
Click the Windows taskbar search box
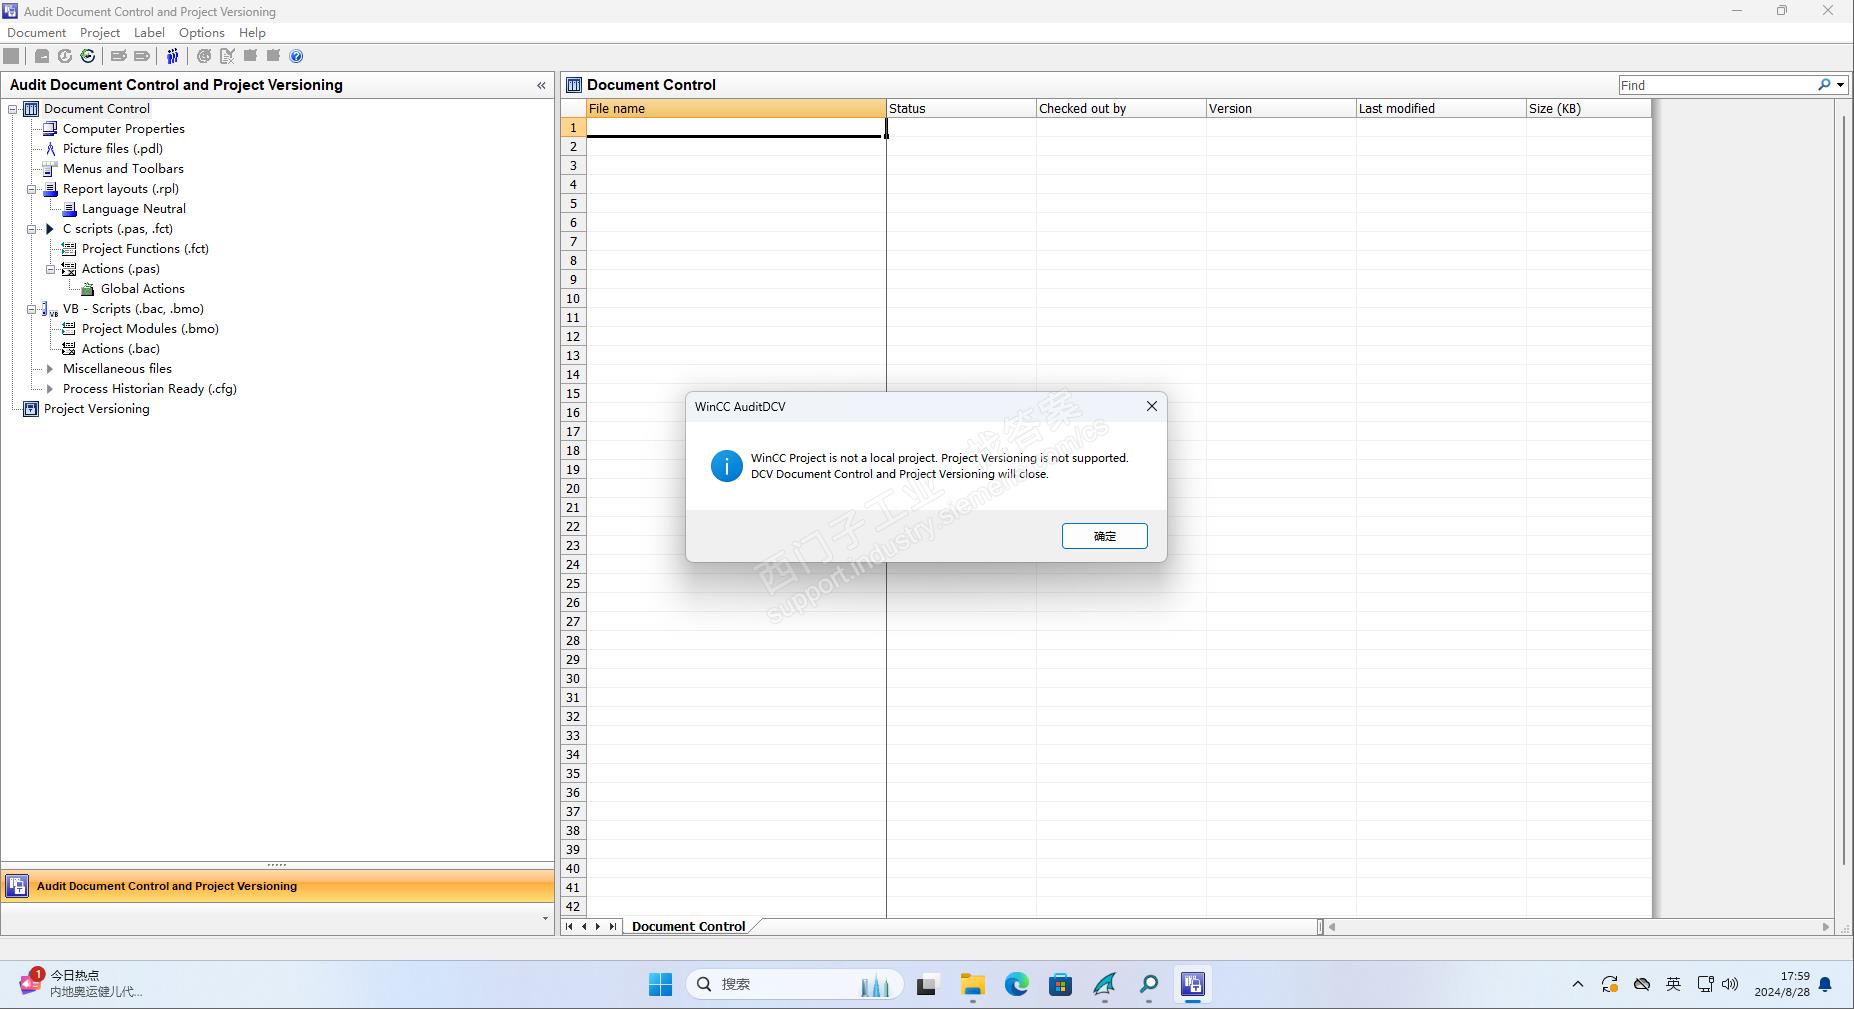pos(795,985)
